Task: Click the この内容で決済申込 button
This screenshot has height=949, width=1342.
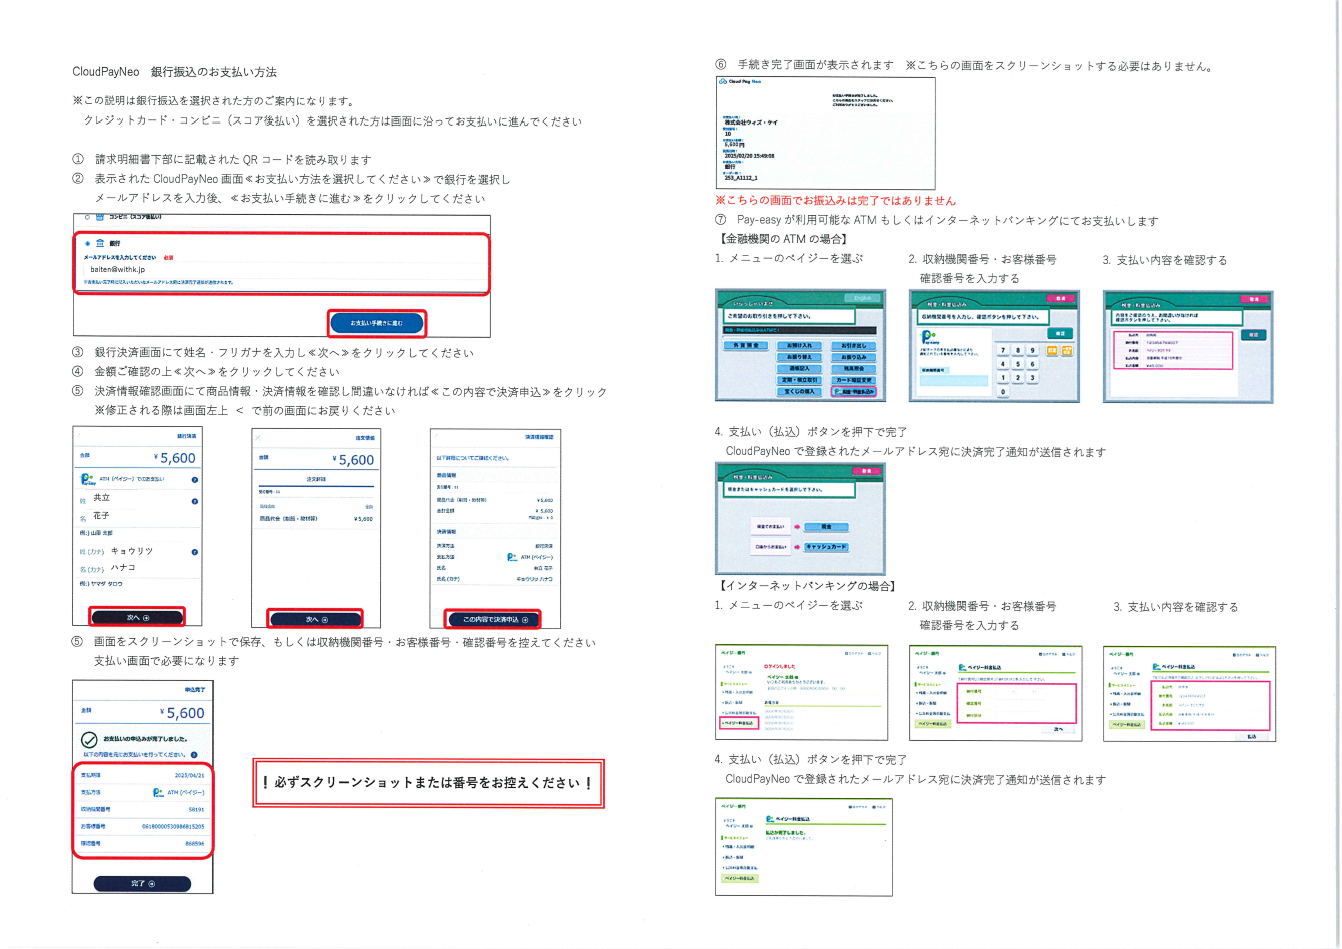Action: pyautogui.click(x=492, y=619)
